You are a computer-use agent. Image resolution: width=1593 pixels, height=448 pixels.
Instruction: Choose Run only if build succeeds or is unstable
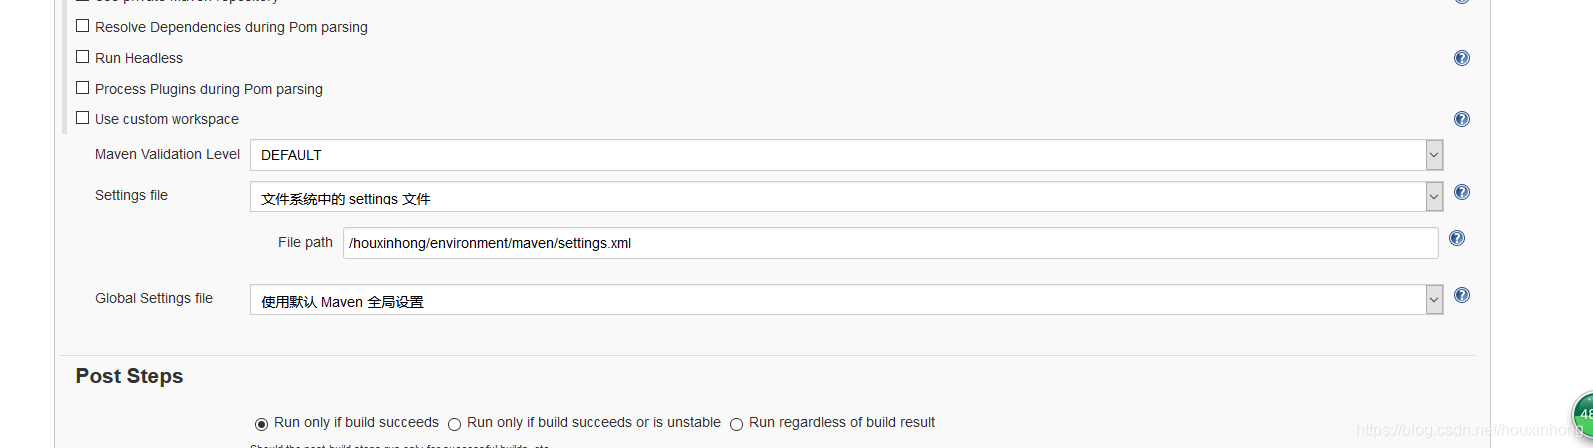click(455, 424)
